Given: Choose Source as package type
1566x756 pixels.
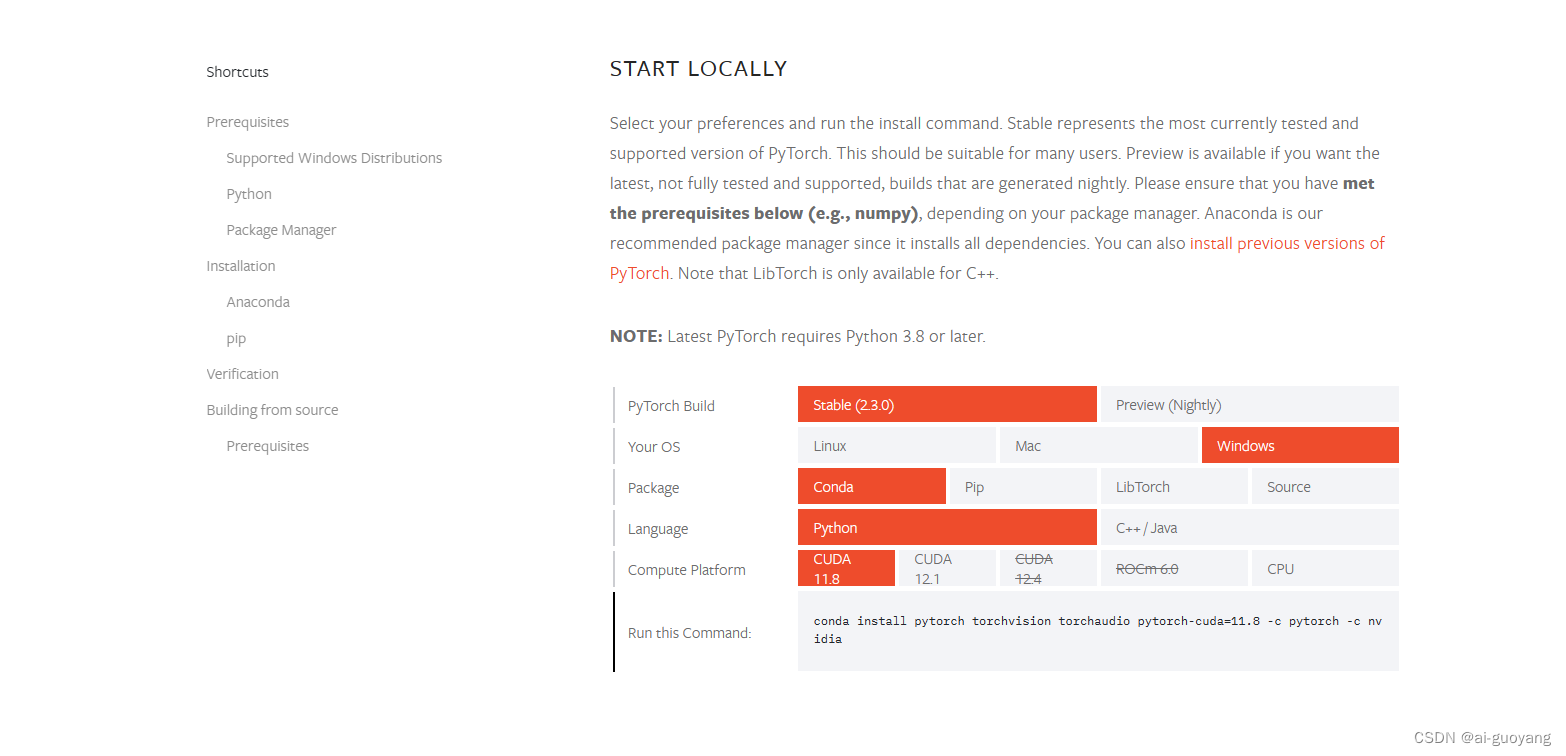Looking at the screenshot, I should [1325, 487].
